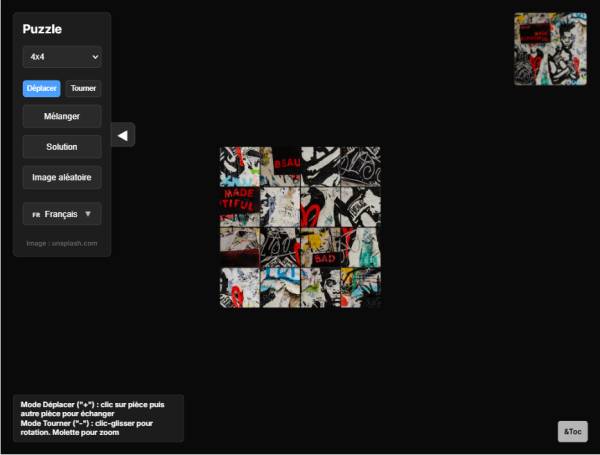The height and width of the screenshot is (455, 600).
Task: Click the dropdown arrow next to Français
Action: tap(88, 214)
